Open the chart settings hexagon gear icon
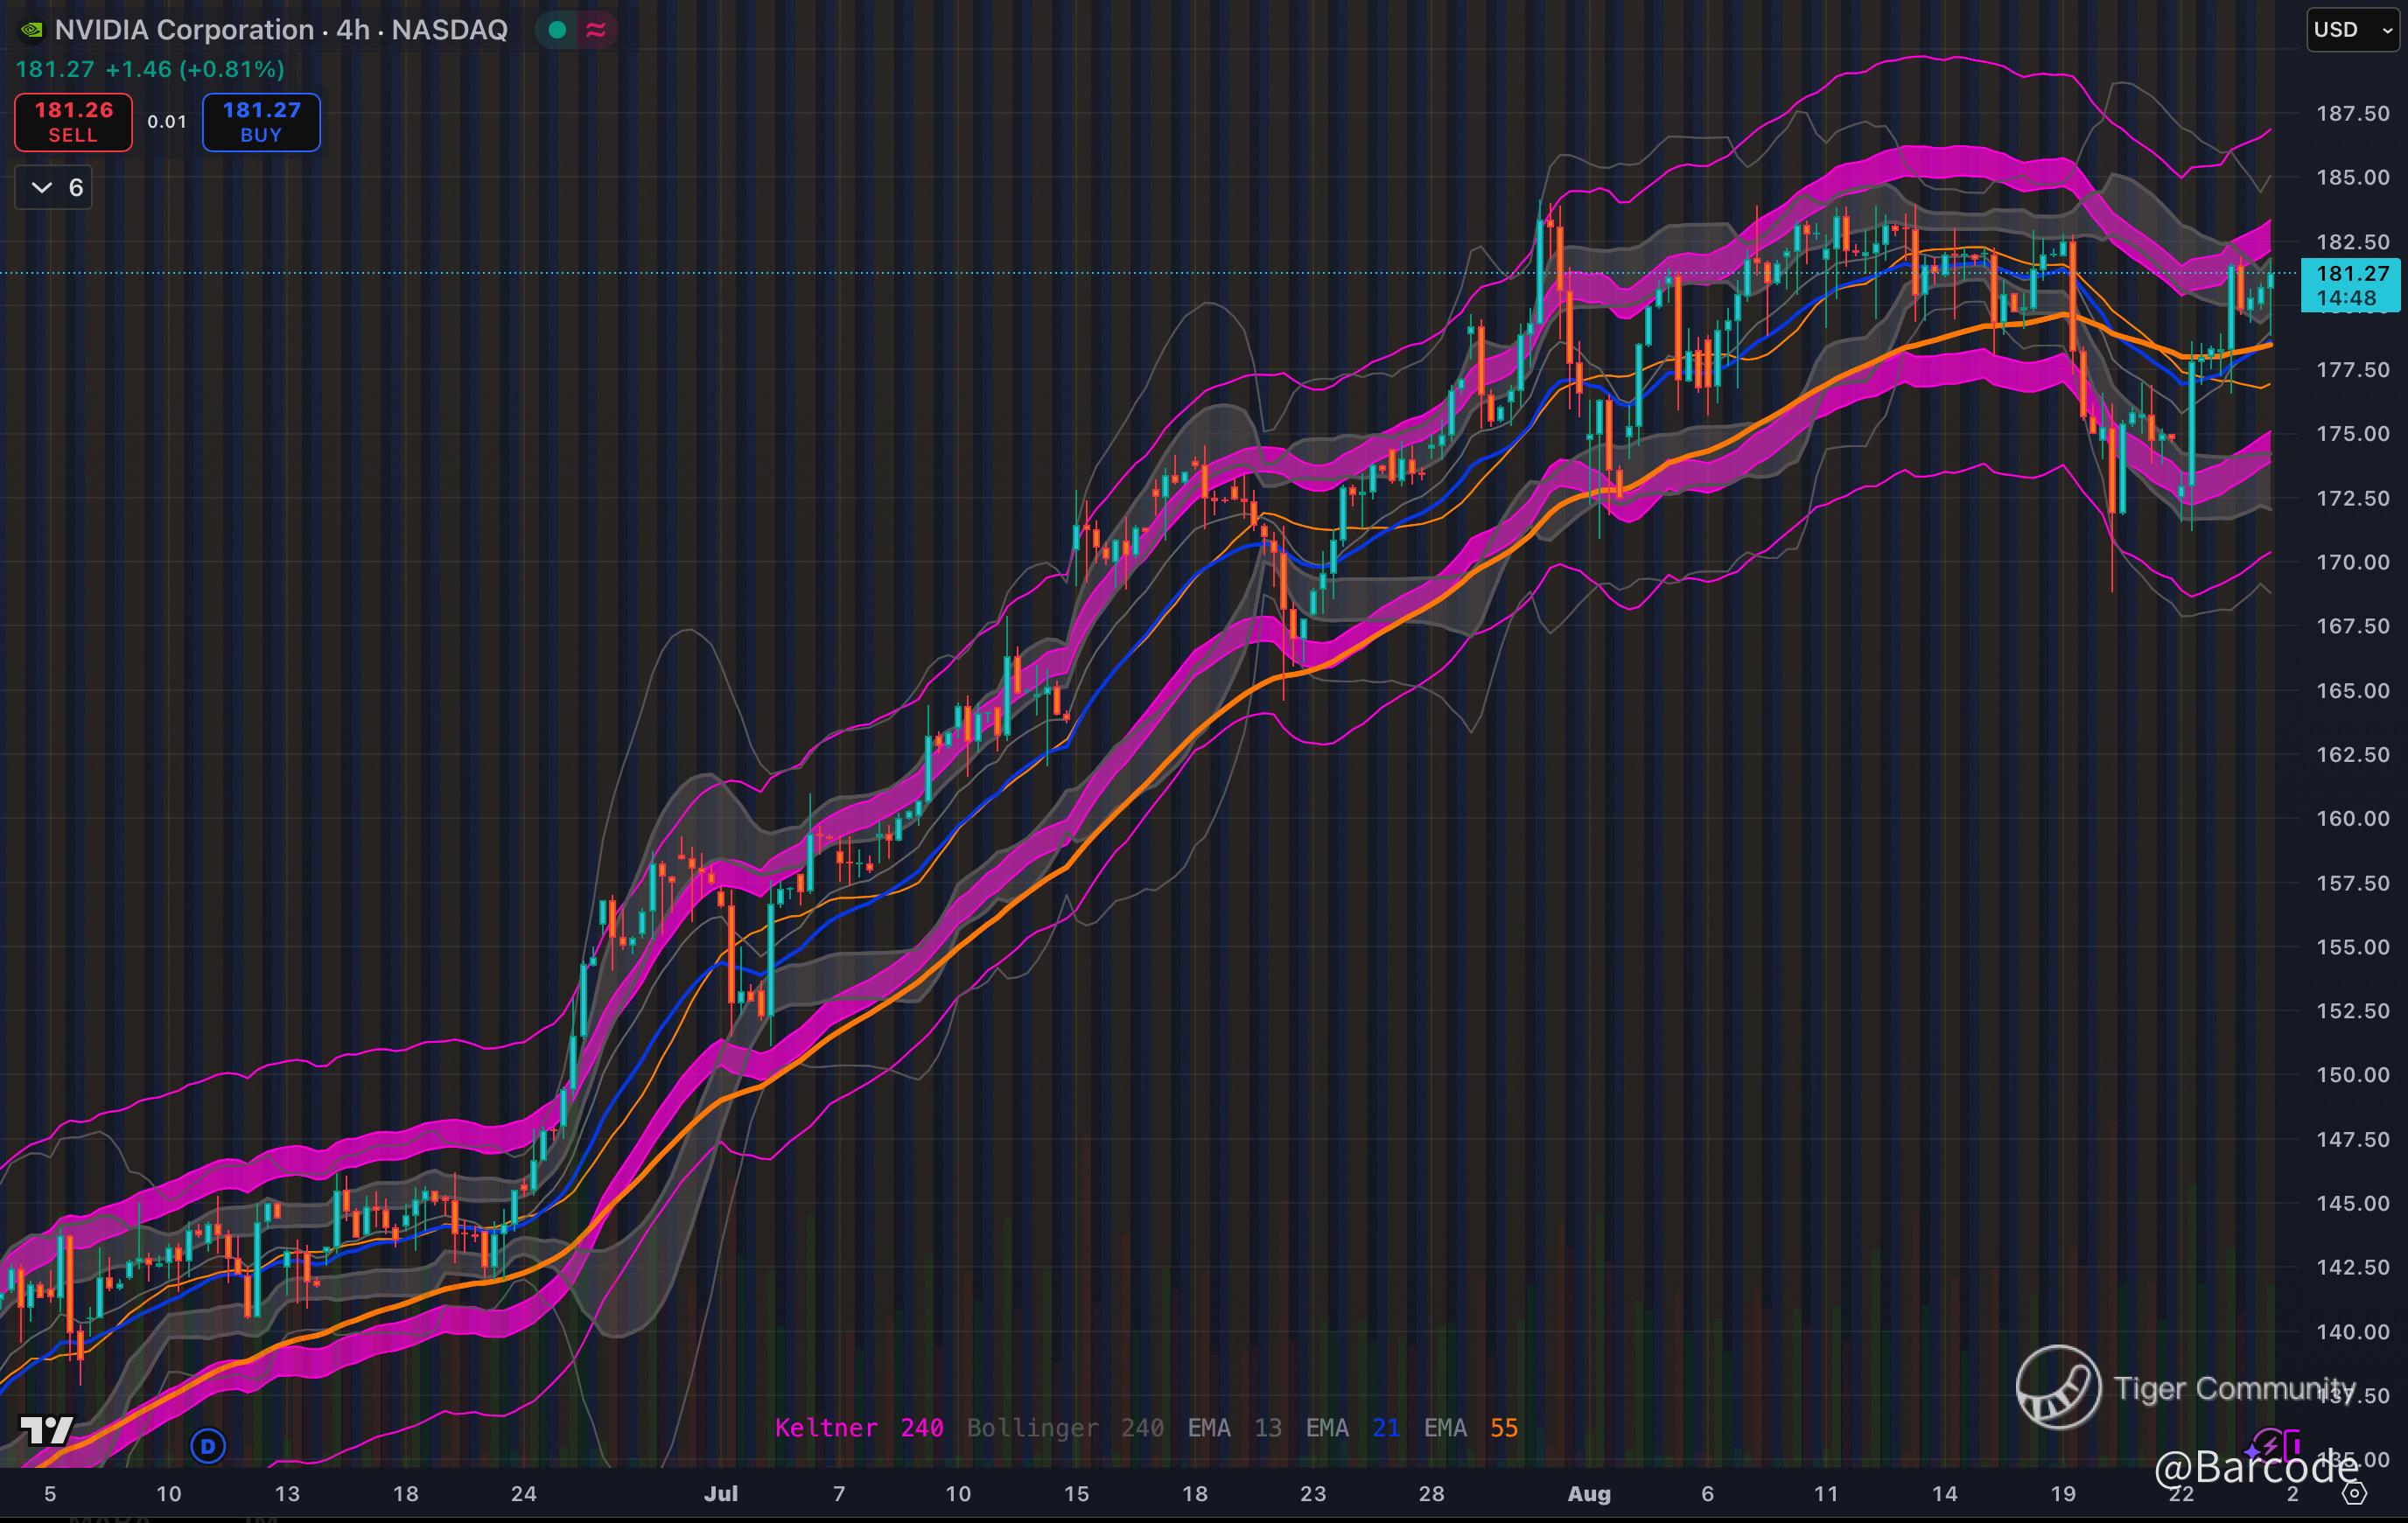Image resolution: width=2408 pixels, height=1523 pixels. [x=2355, y=1494]
